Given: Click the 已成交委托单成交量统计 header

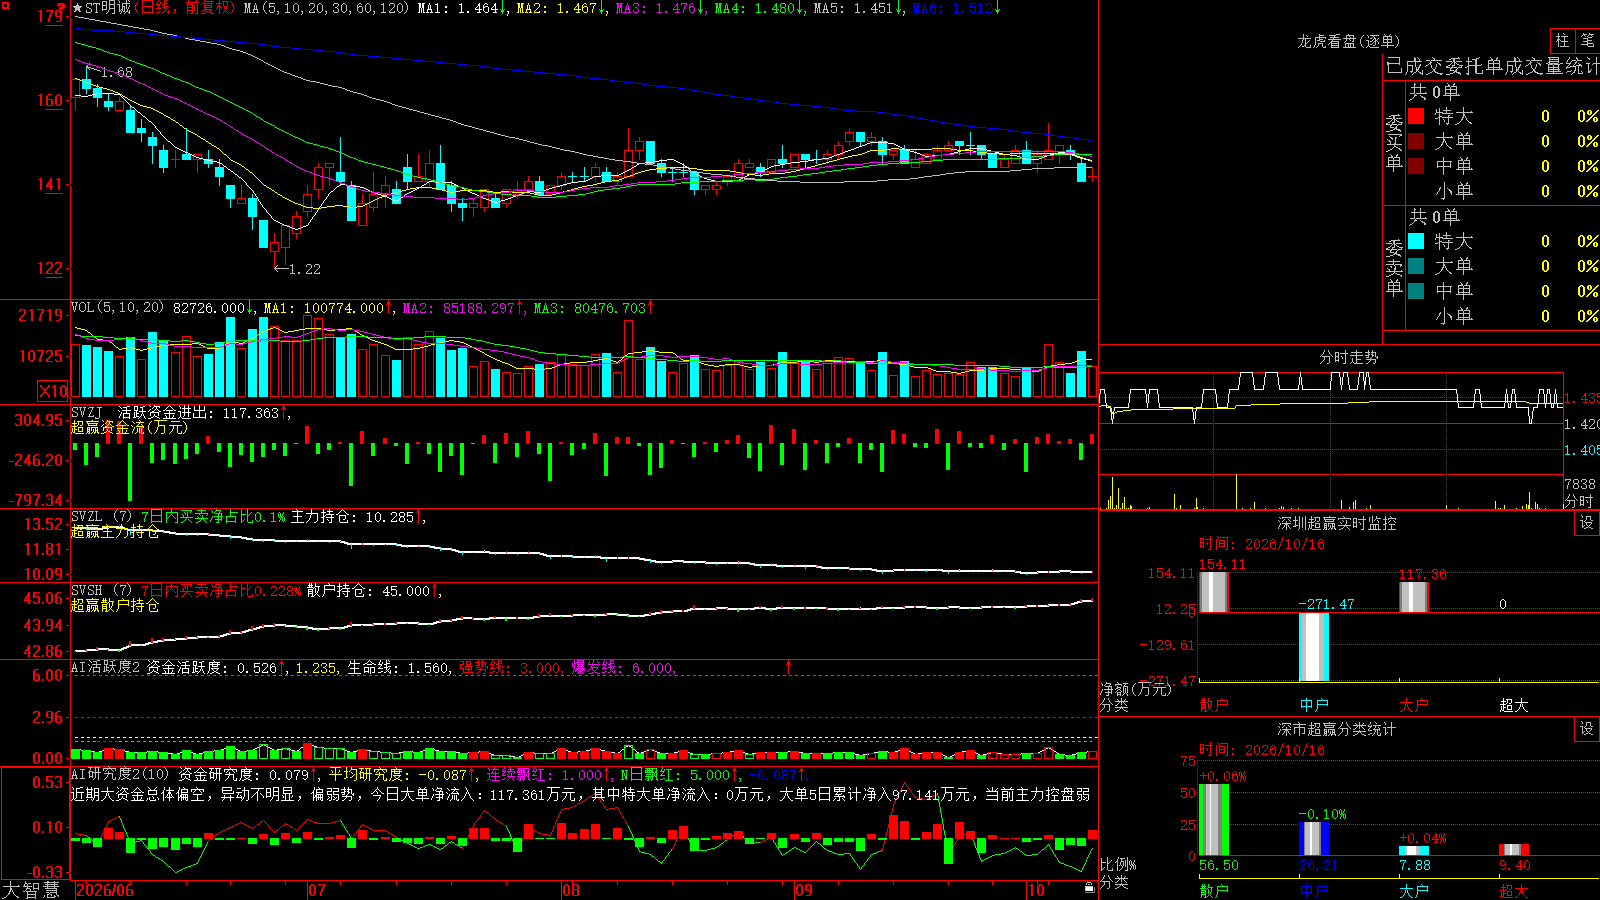Looking at the screenshot, I should click(x=1492, y=66).
